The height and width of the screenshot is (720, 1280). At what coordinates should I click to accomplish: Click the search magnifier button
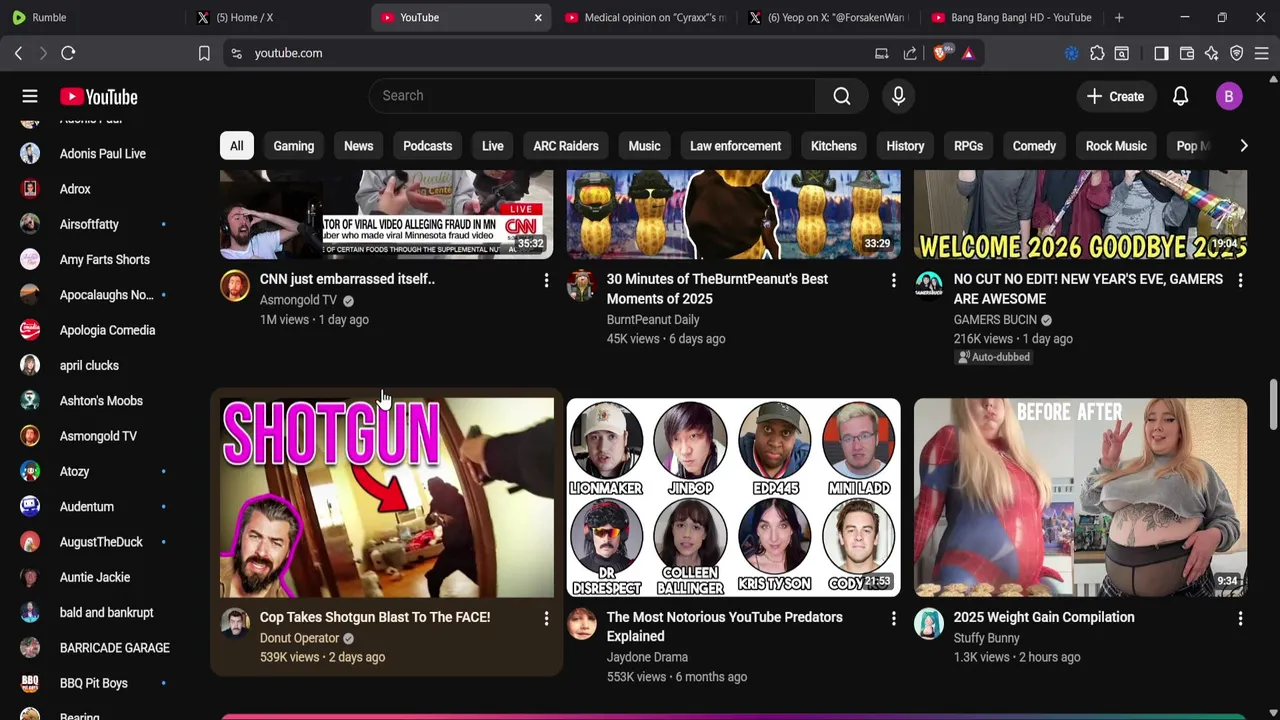[842, 96]
